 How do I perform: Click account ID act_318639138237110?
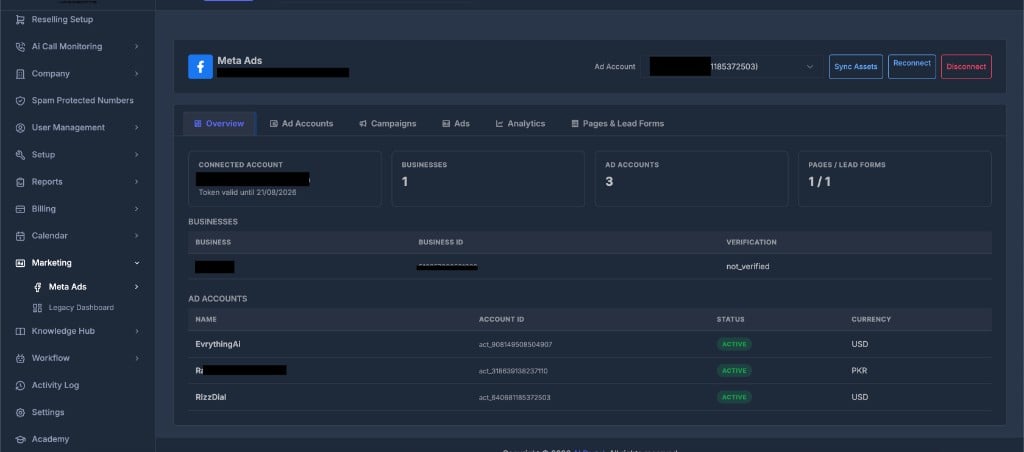coord(513,371)
